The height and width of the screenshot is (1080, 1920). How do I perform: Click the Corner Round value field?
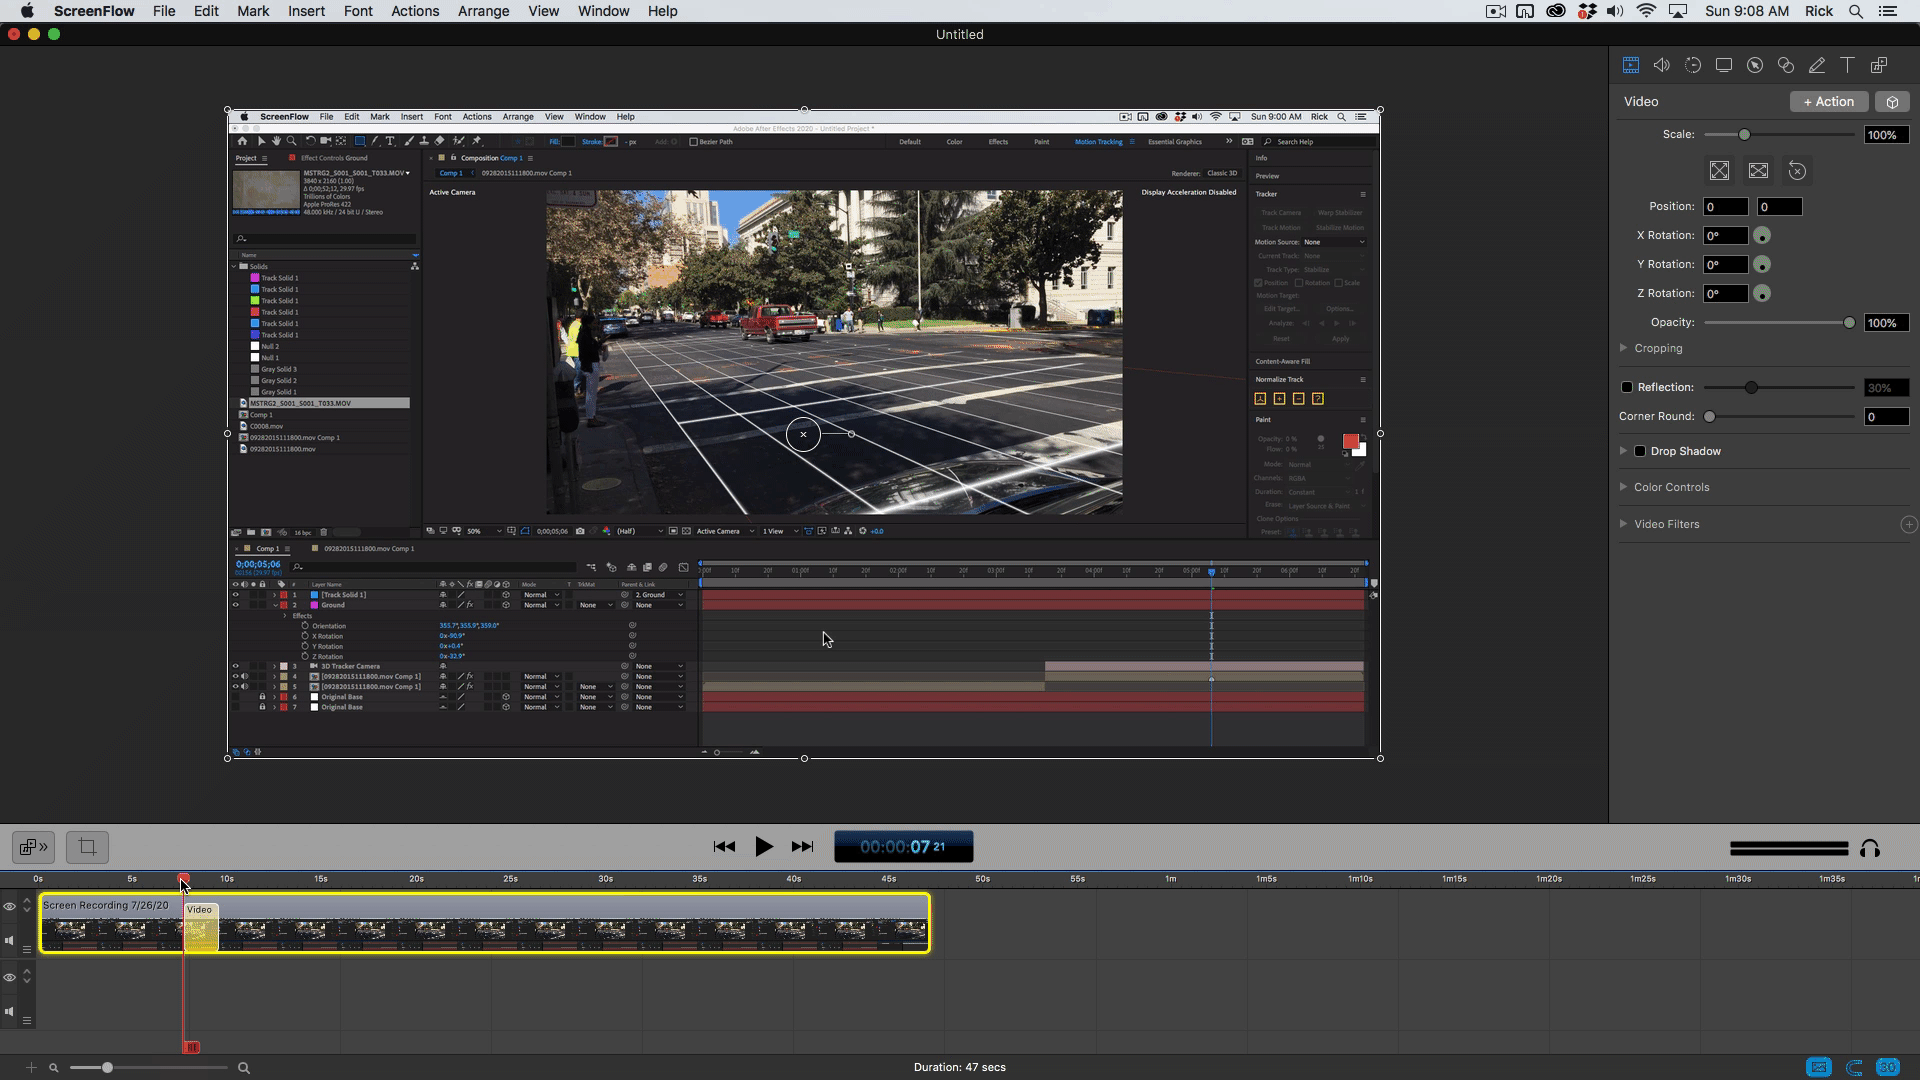coord(1885,417)
